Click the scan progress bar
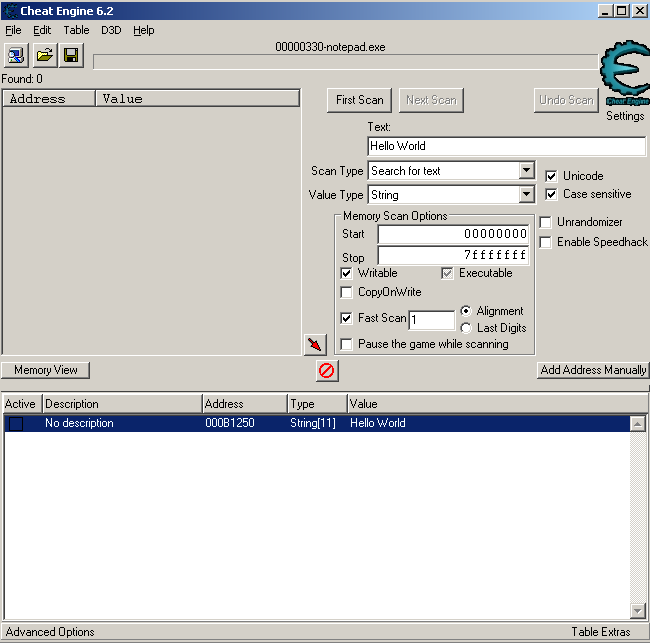Screen dimensions: 650x643 coord(345,62)
